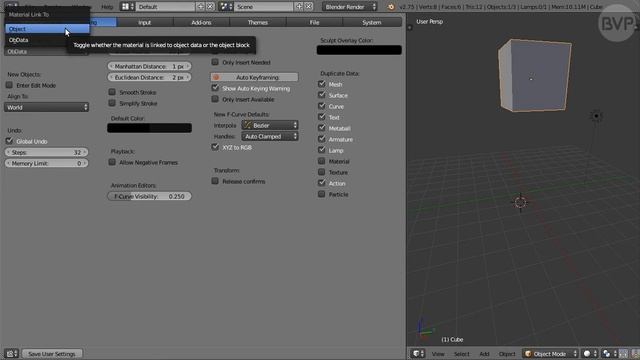This screenshot has width=640, height=360.
Task: Change the Undo Memory Limit value
Action: (x=46, y=163)
